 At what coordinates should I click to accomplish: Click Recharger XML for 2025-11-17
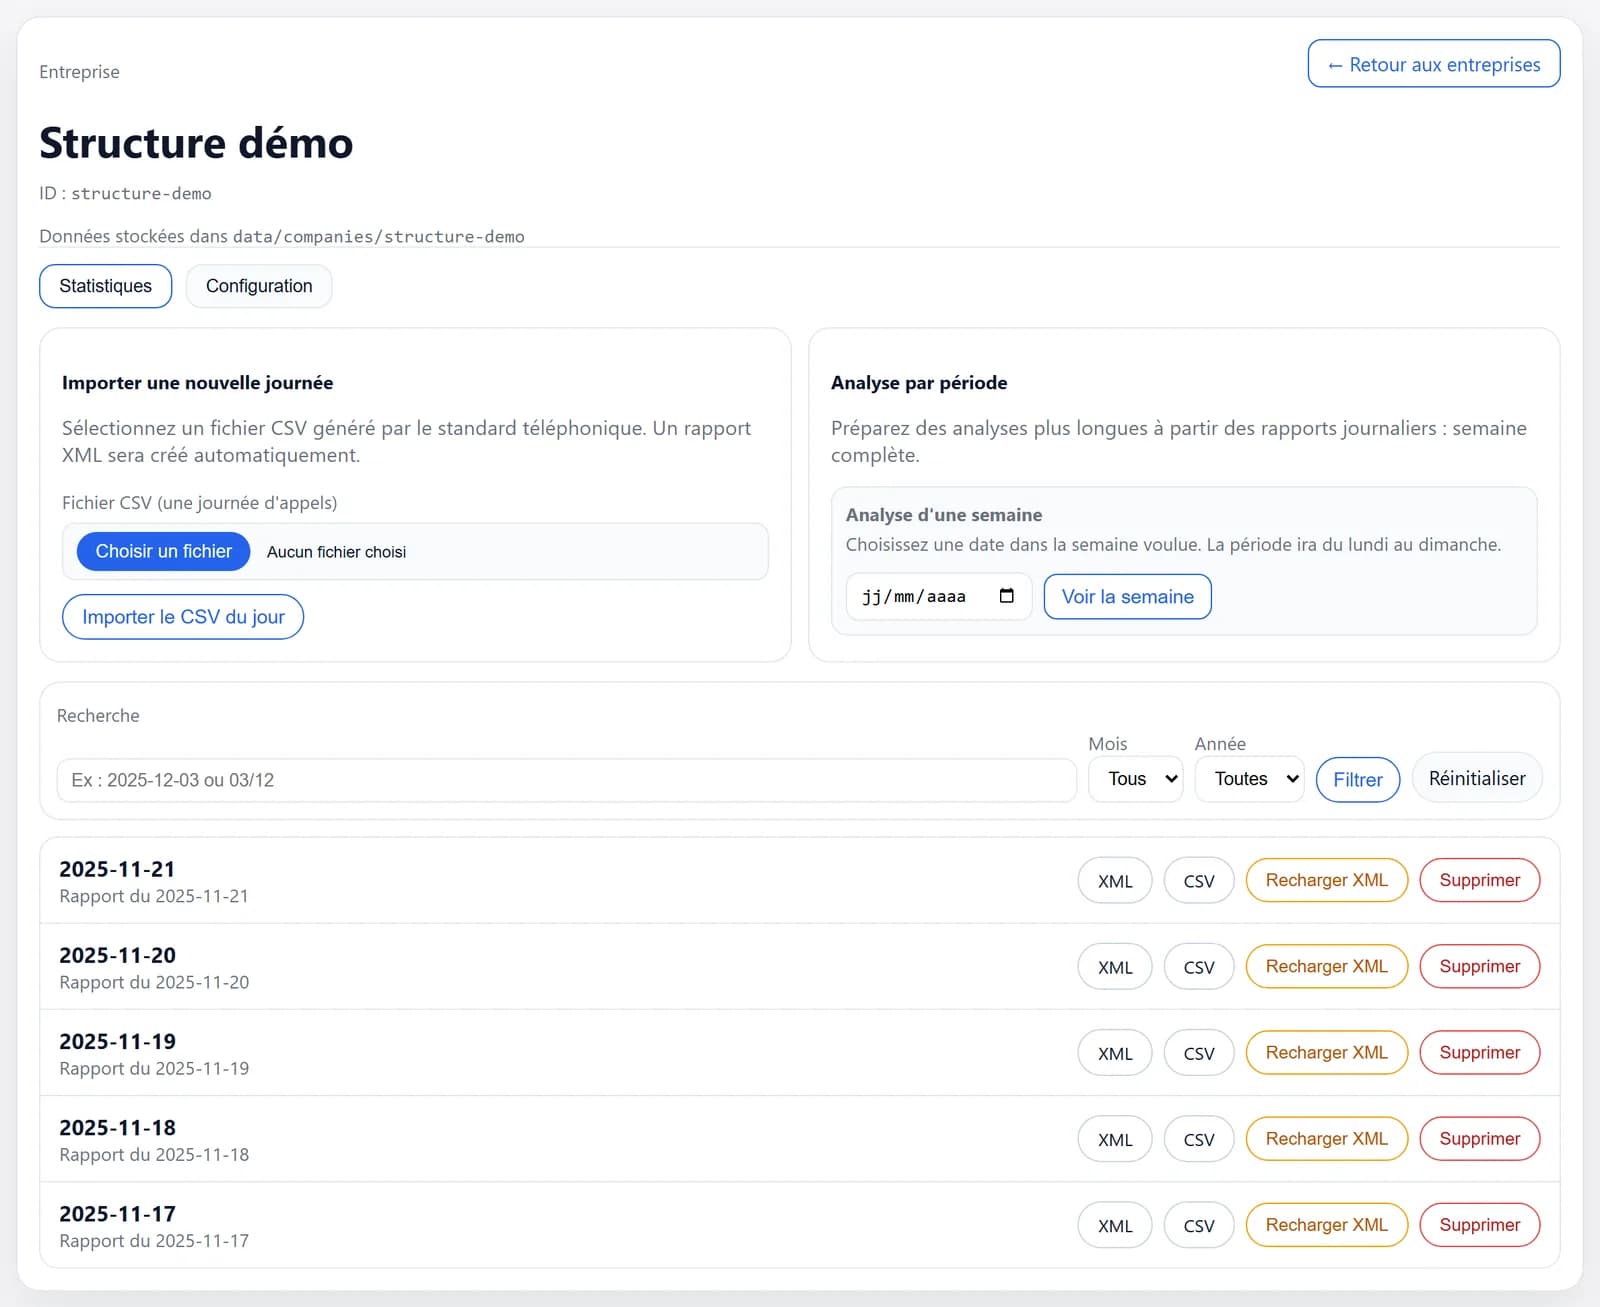tap(1327, 1224)
